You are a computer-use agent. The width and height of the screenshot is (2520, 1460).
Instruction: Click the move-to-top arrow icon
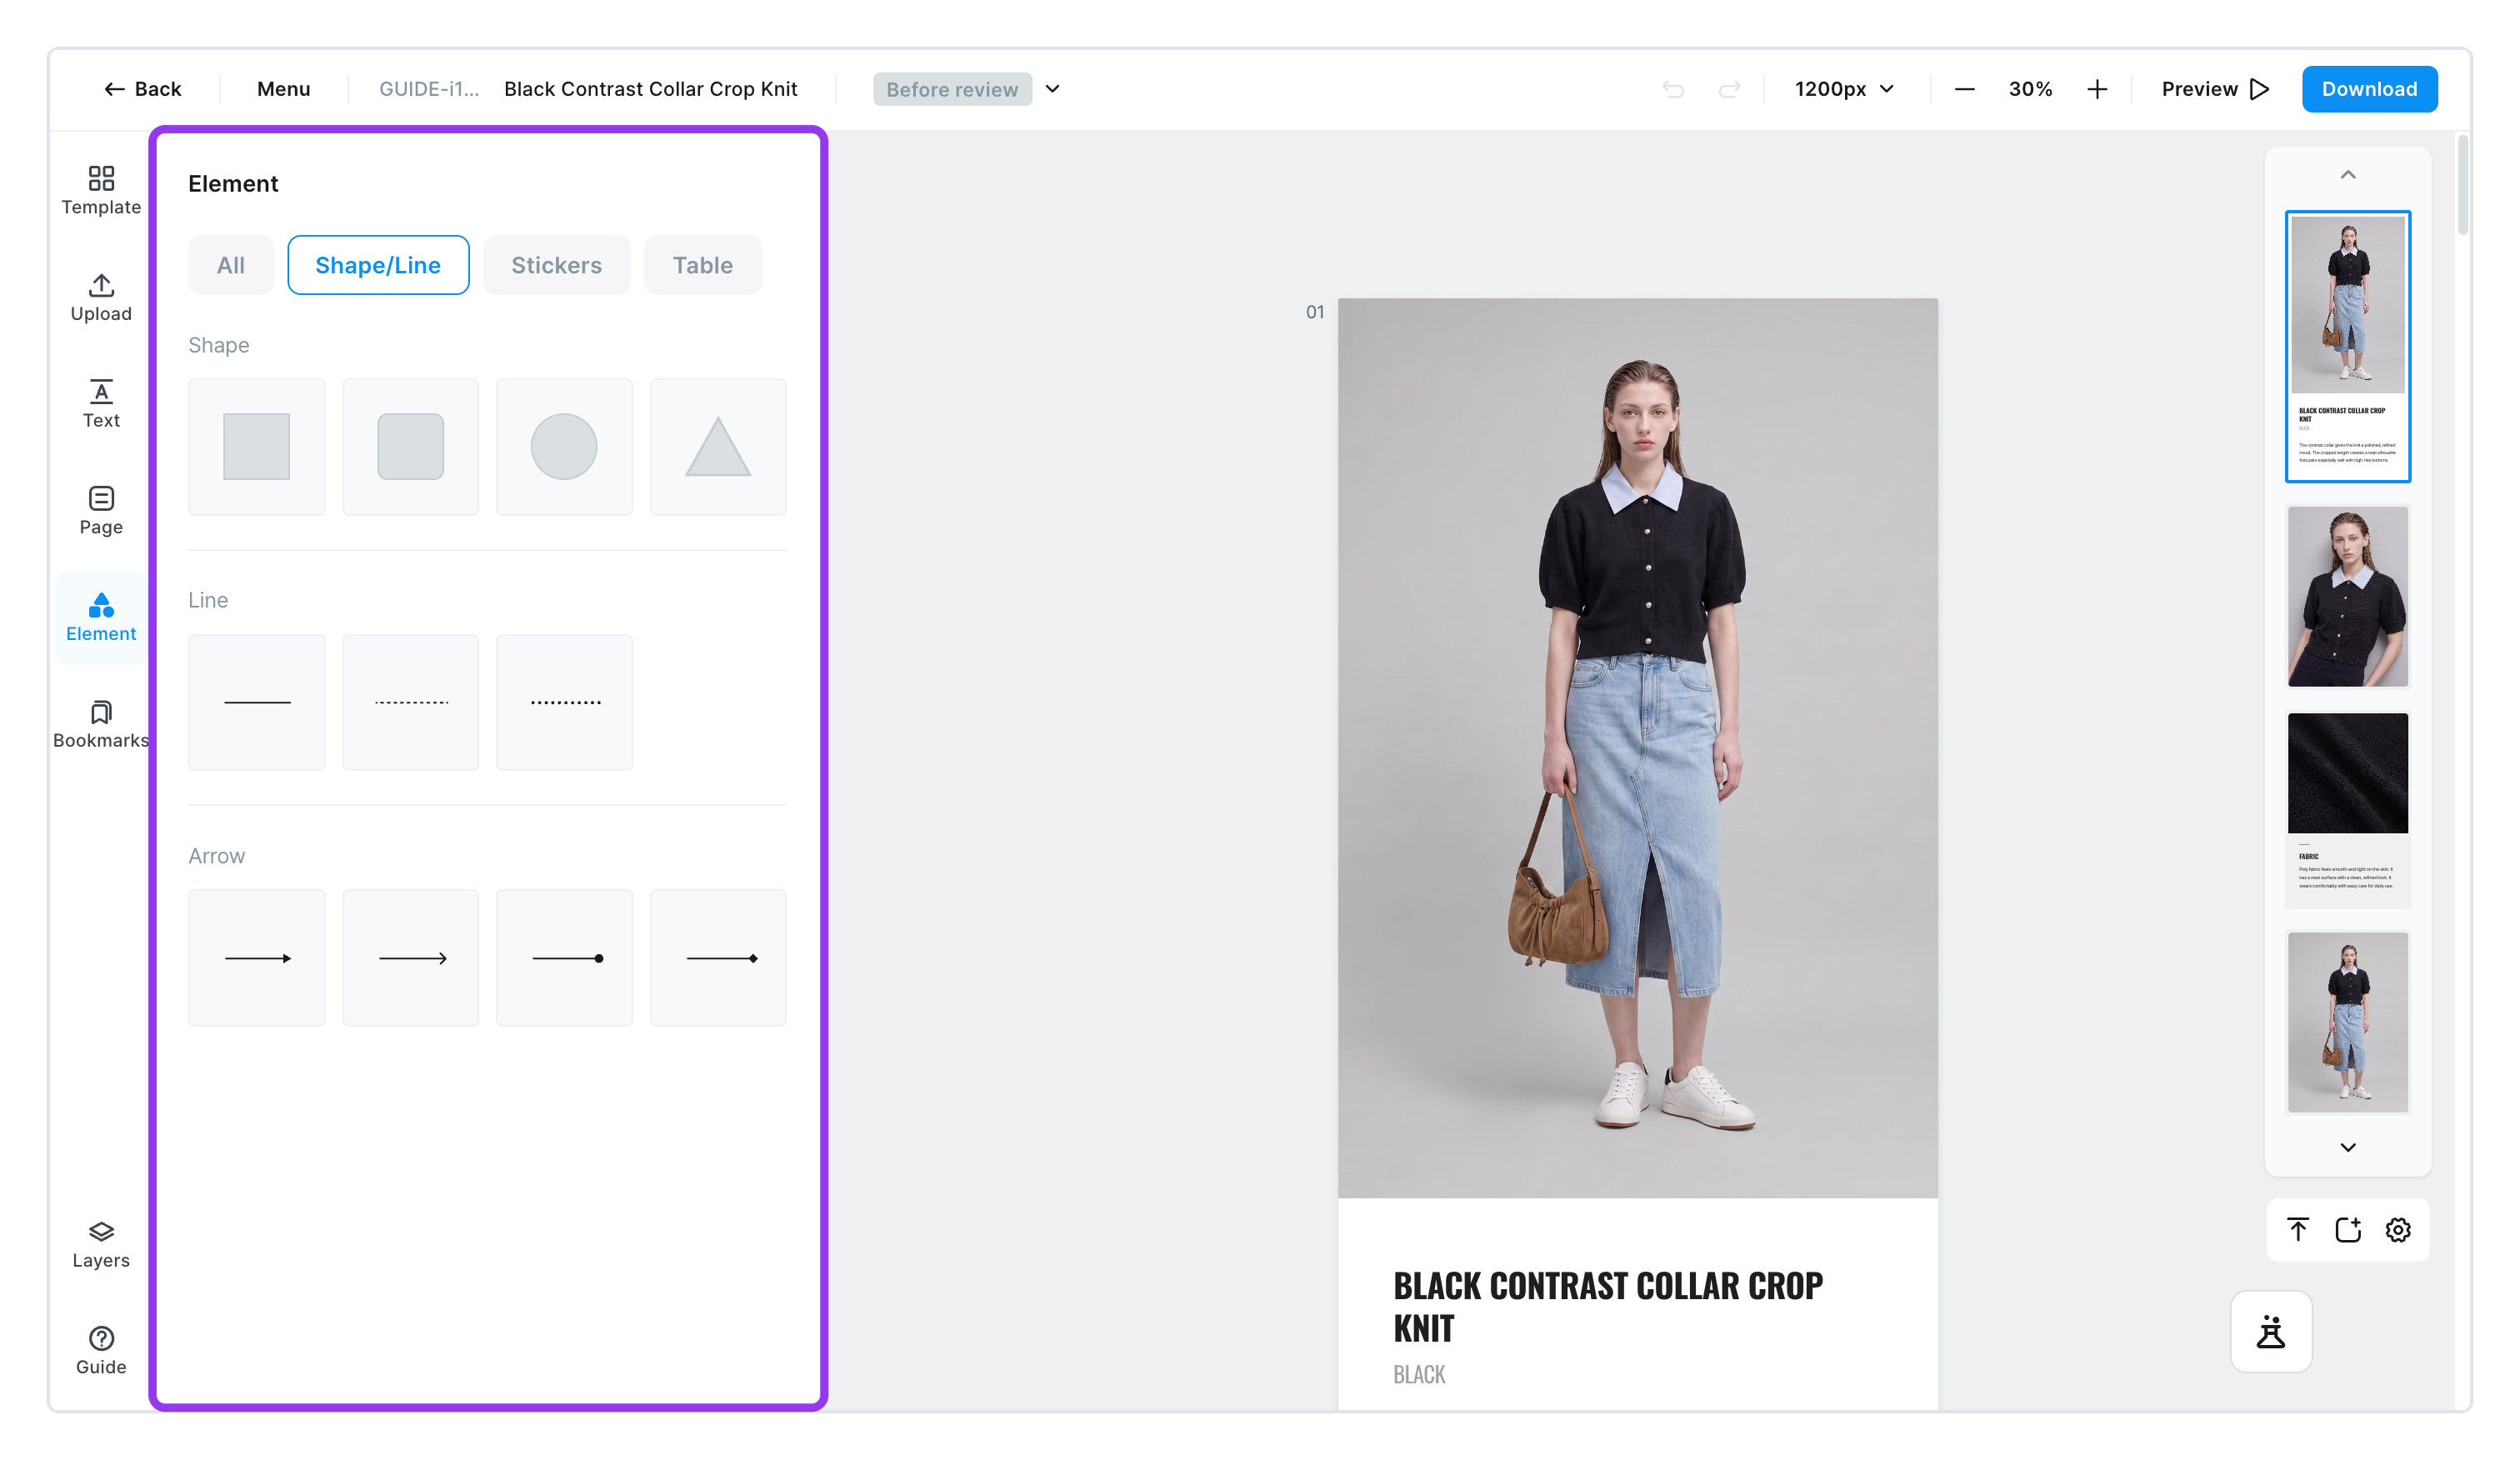2298,1229
